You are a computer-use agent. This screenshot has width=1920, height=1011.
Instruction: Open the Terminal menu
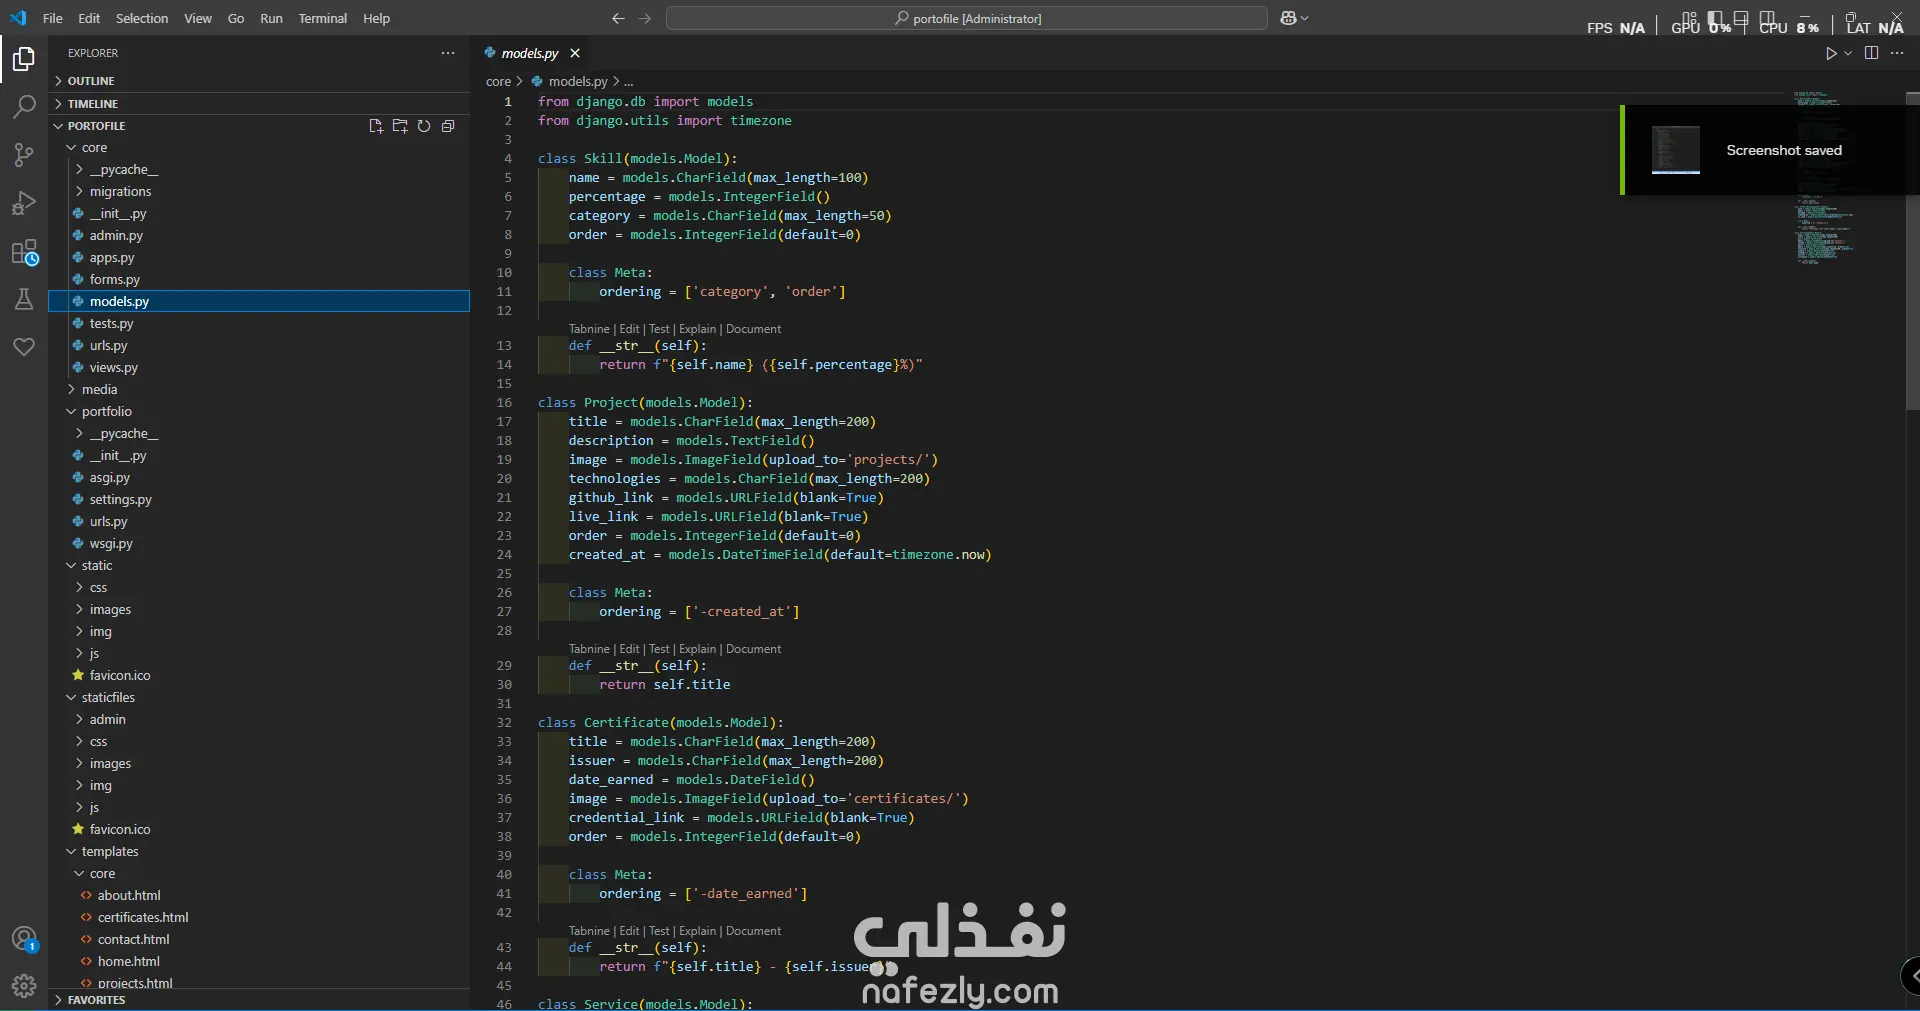323,18
